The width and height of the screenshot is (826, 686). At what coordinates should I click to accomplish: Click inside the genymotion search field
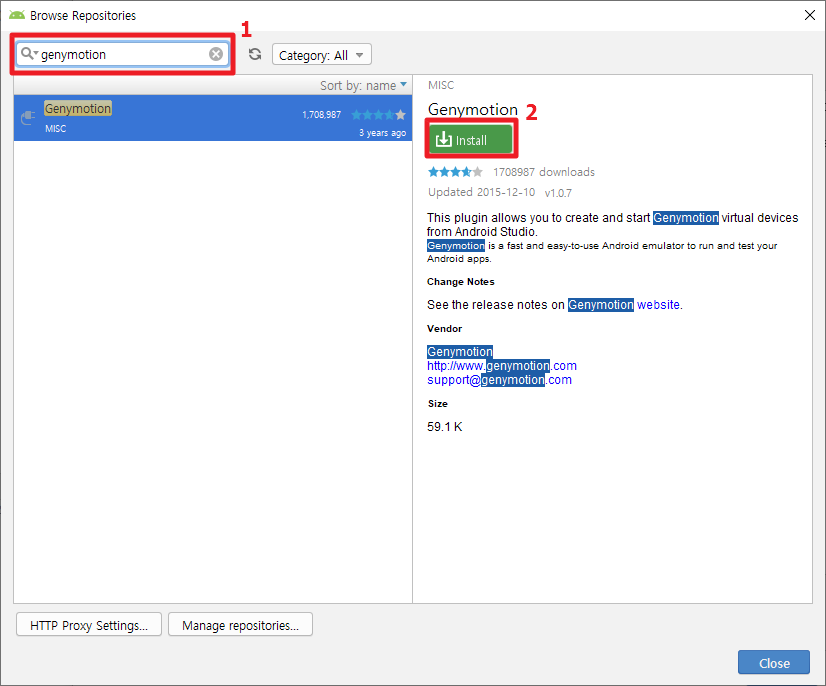[123, 54]
